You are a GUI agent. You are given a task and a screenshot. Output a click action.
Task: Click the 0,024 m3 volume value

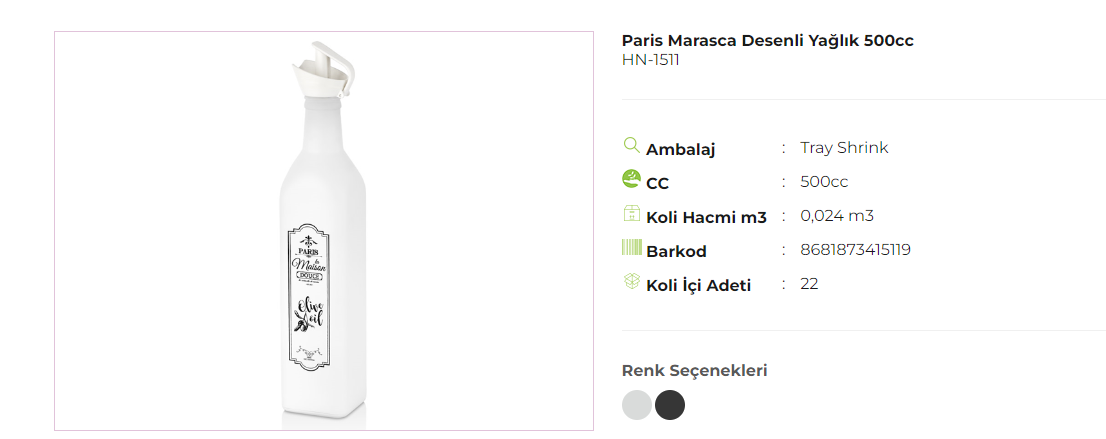click(837, 216)
